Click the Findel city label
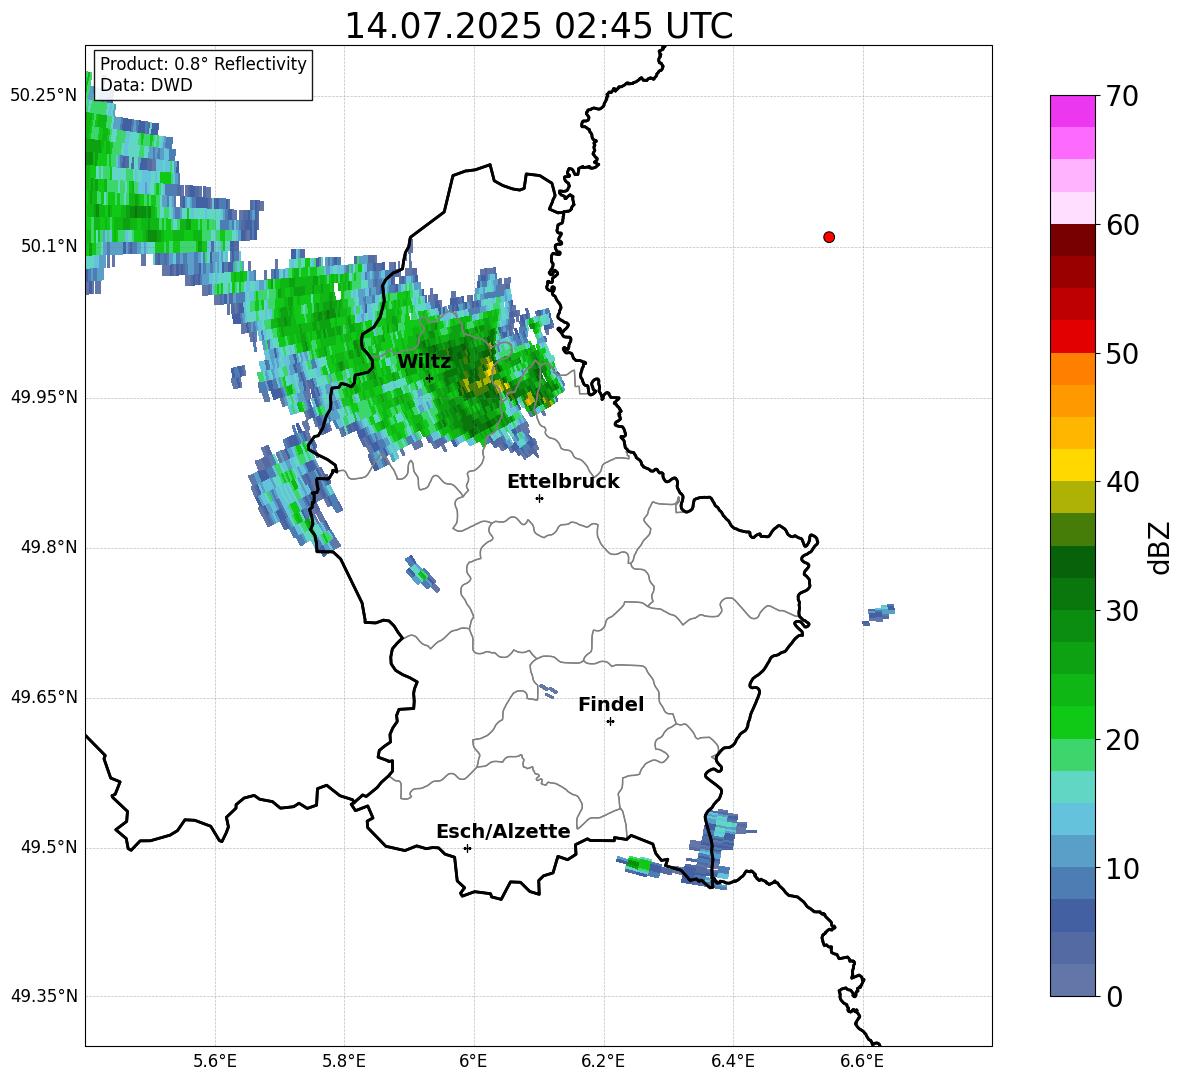The width and height of the screenshot is (1184, 1081). [x=611, y=704]
